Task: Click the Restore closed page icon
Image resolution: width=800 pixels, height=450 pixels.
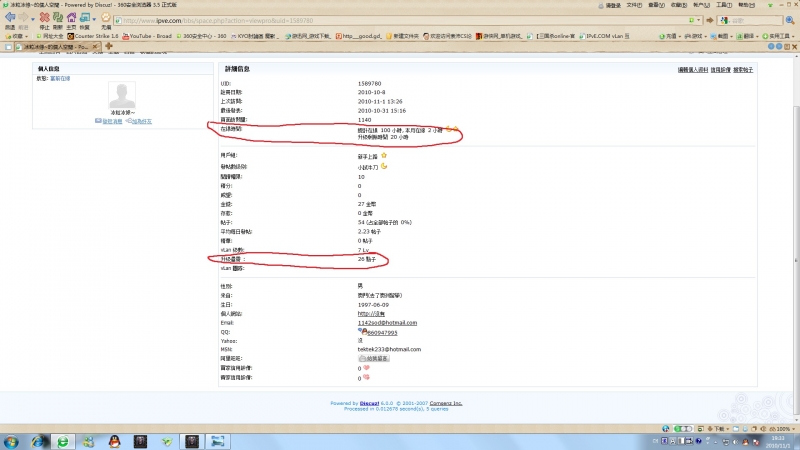Action: (85, 18)
